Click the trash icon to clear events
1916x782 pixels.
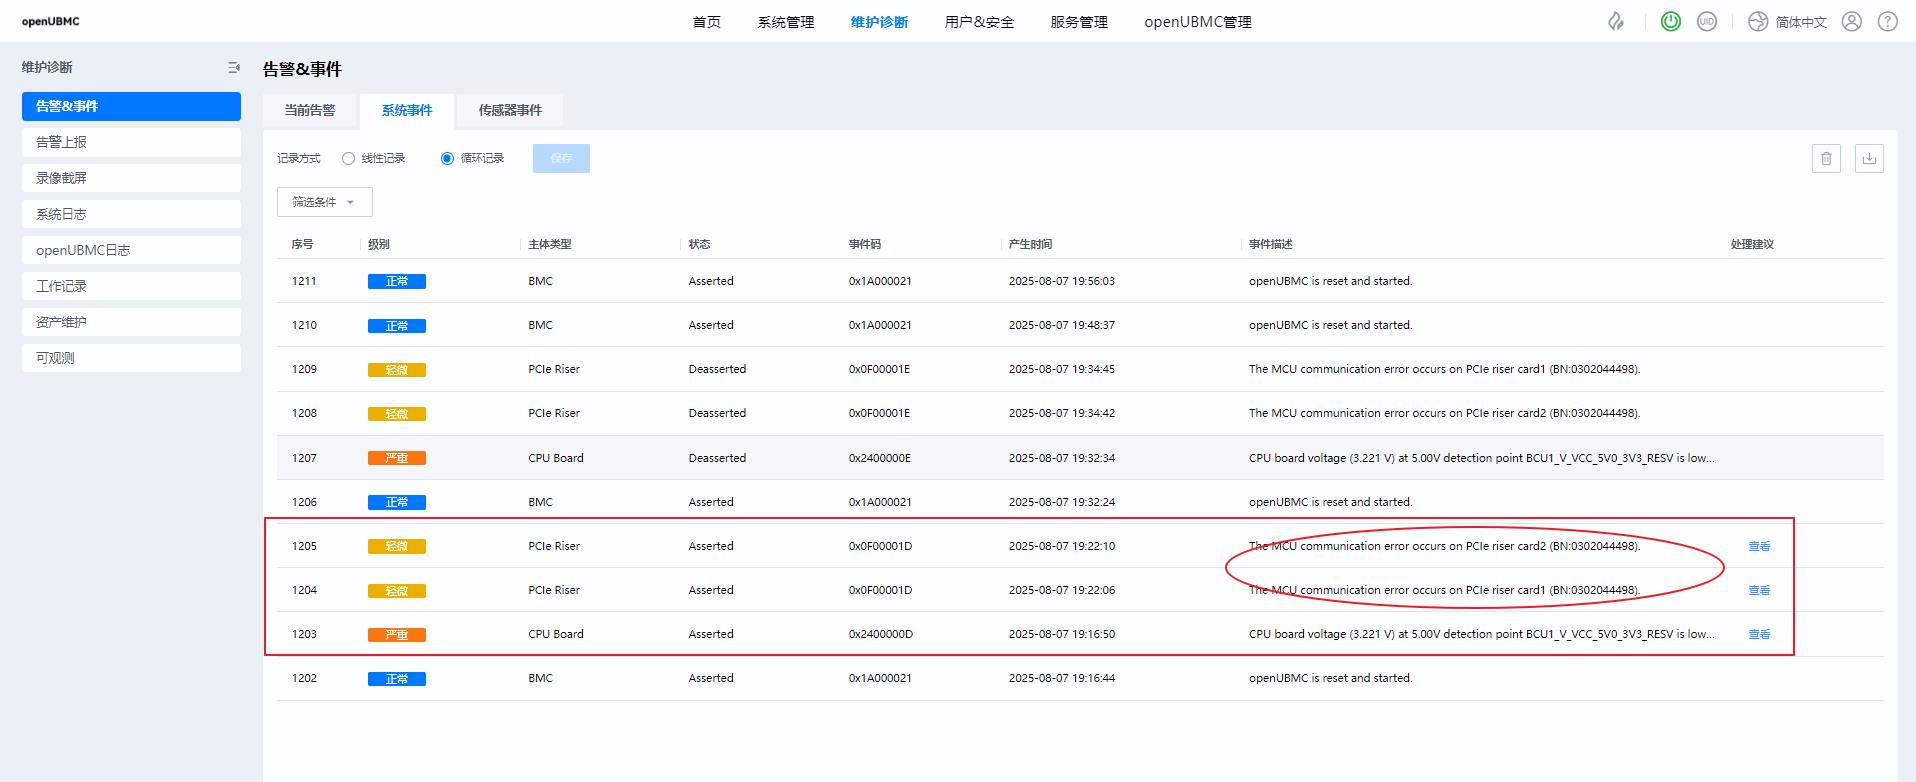(1826, 158)
